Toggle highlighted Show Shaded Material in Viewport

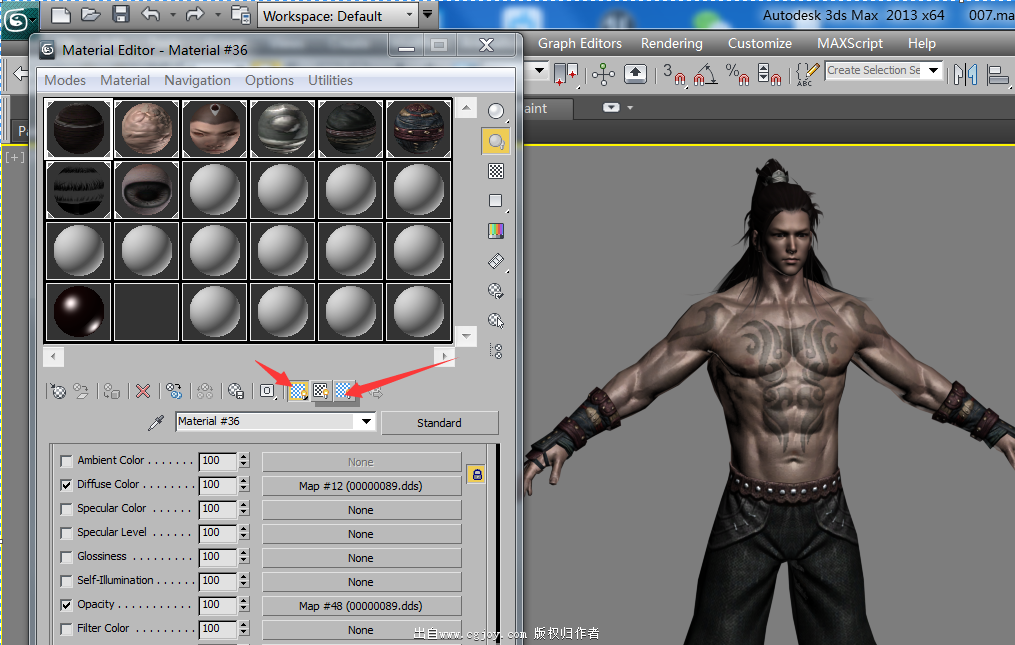pos(298,391)
